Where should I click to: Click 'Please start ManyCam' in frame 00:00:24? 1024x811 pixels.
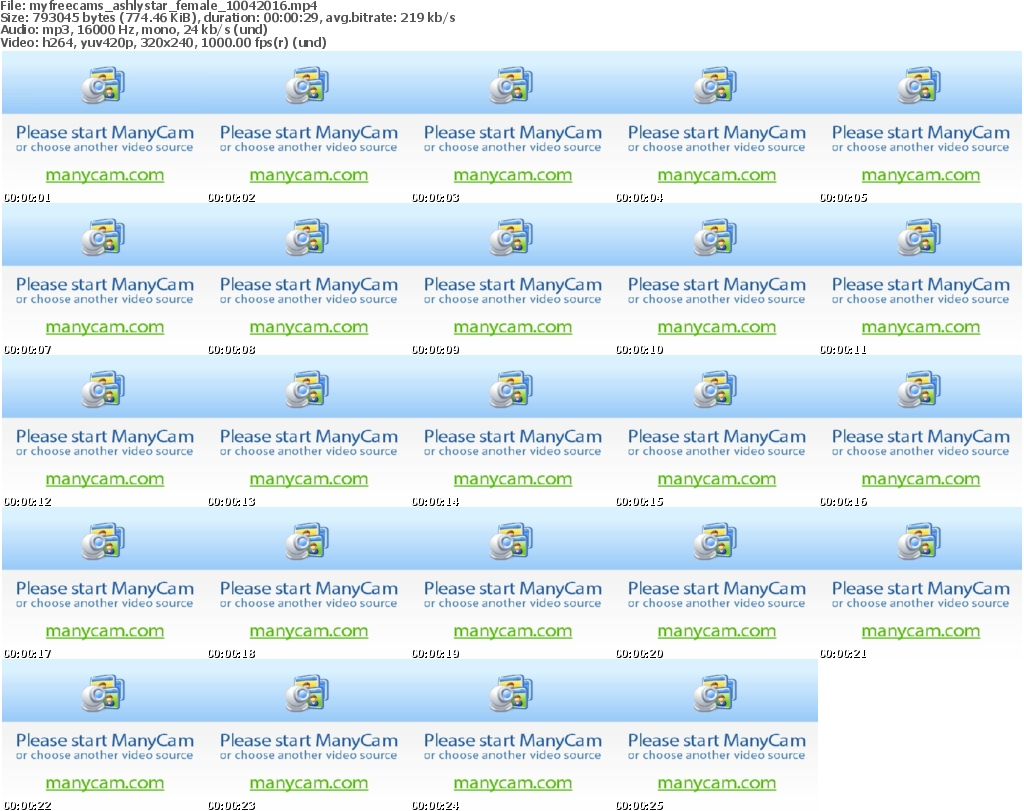(513, 740)
